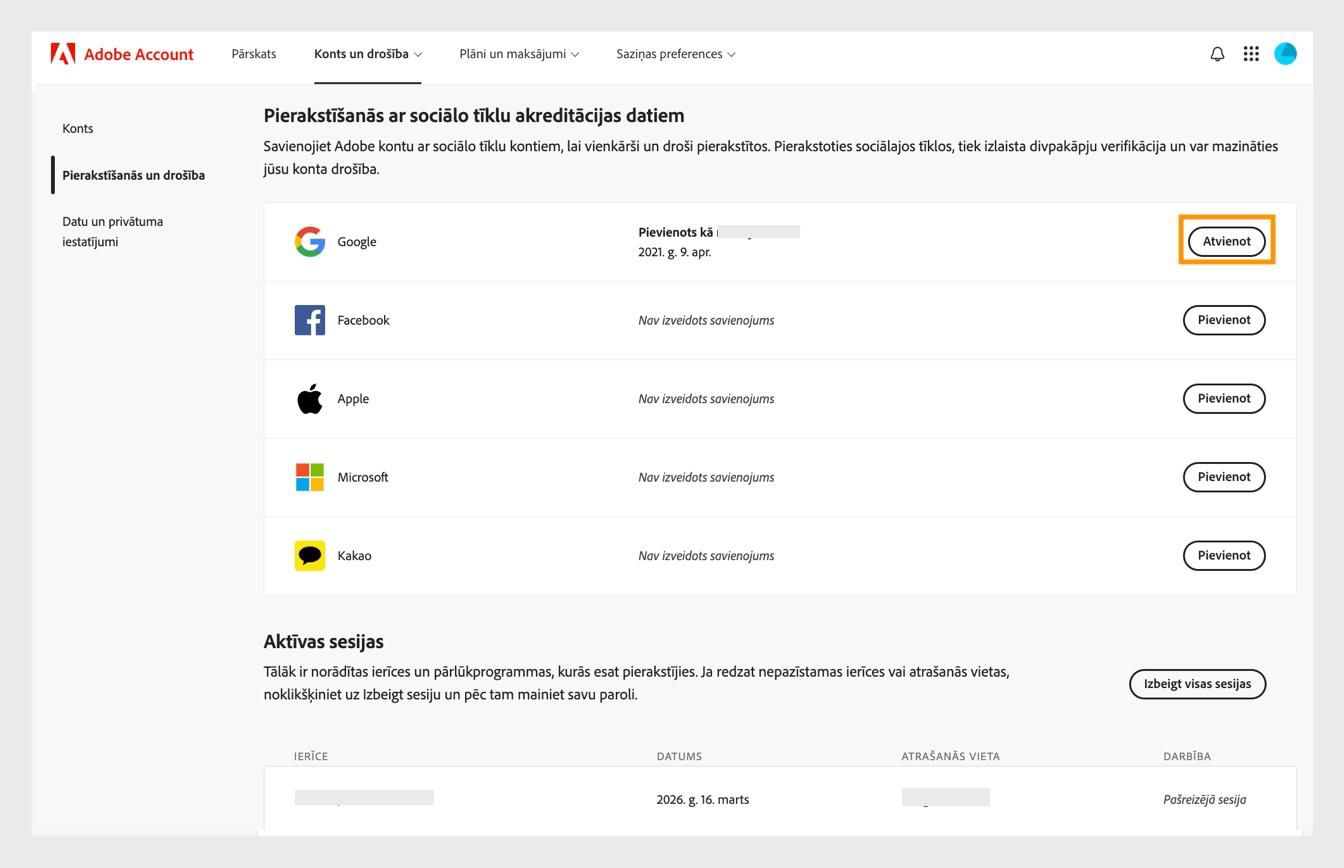Click the Kakao chat bubble icon

(310, 555)
